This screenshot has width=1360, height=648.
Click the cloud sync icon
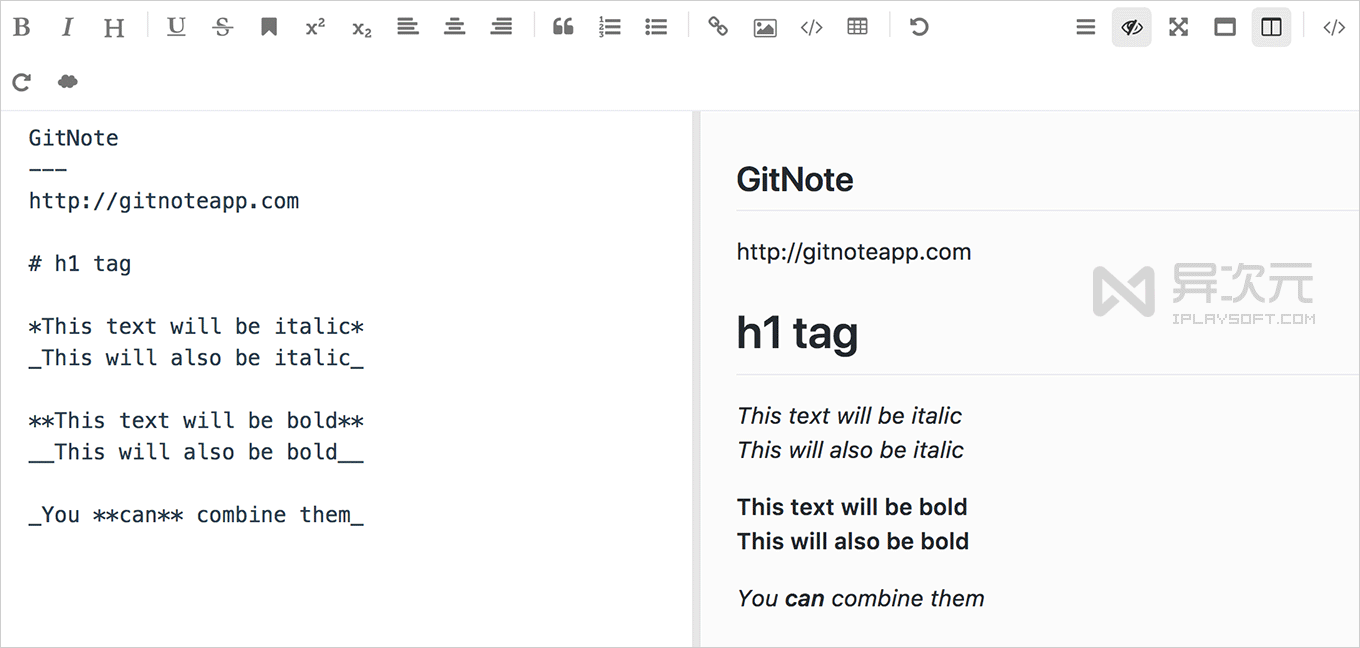[x=67, y=81]
